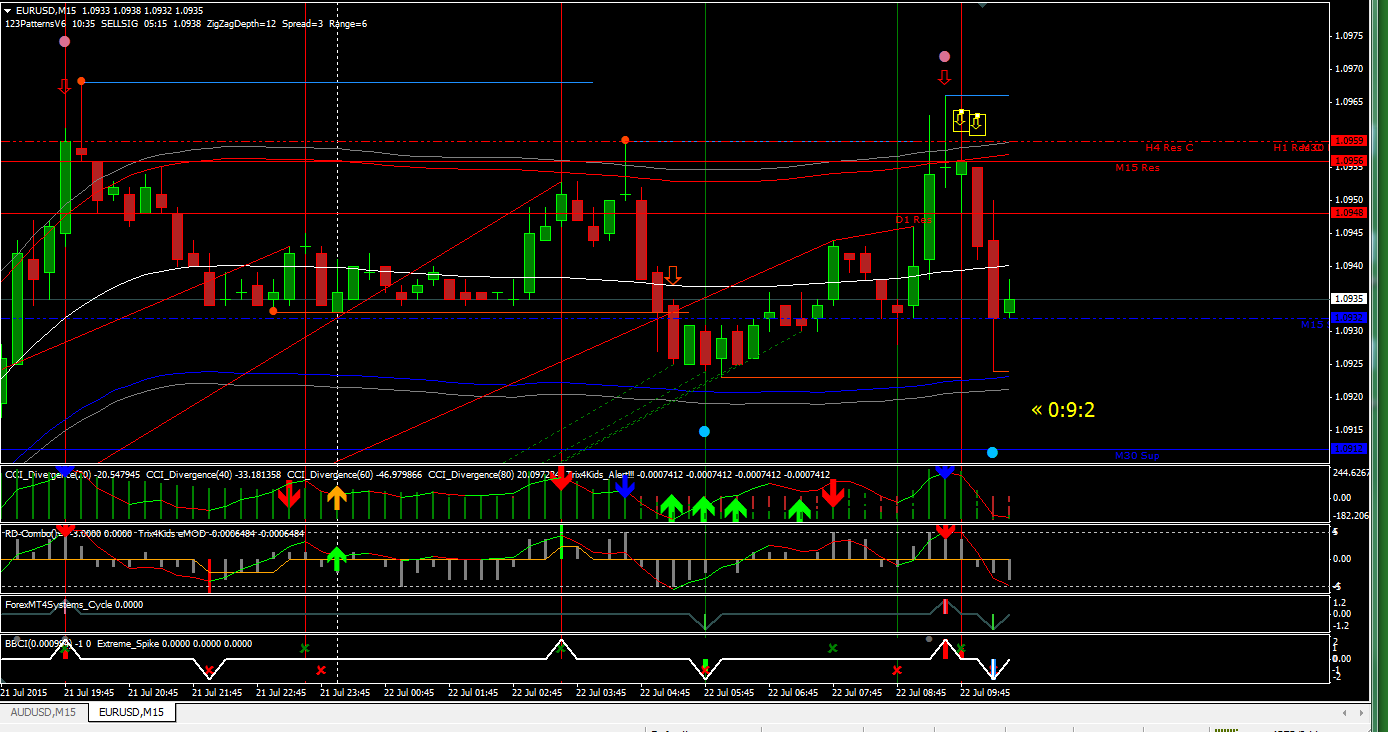The height and width of the screenshot is (732, 1388).
Task: Select the orange dot starting the blue line
Action: (81, 81)
